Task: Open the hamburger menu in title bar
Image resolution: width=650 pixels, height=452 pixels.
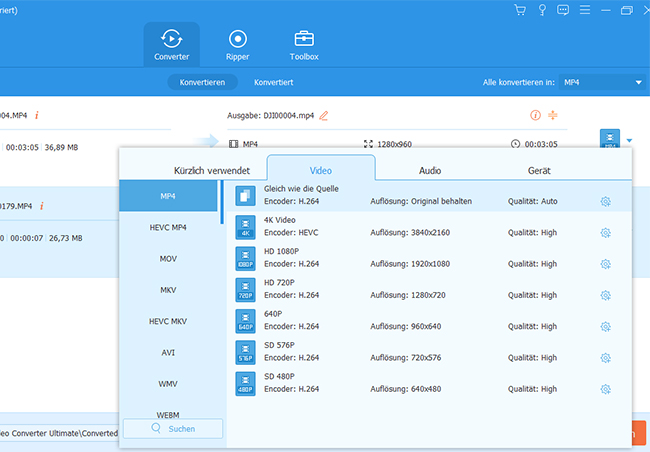Action: click(582, 10)
